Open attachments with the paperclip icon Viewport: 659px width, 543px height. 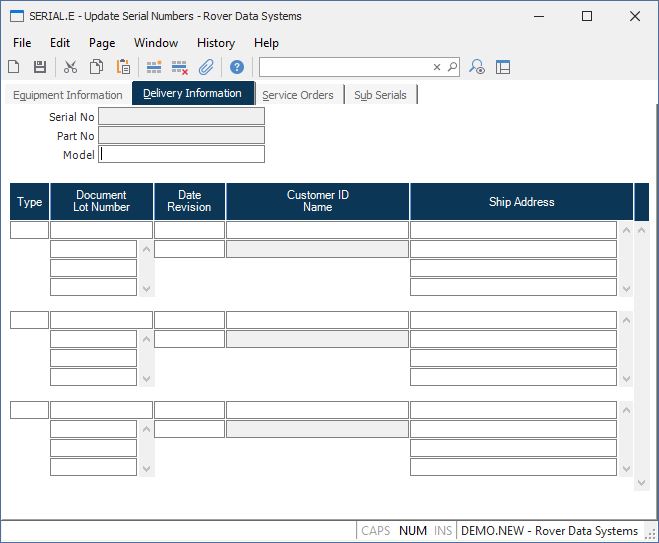207,67
